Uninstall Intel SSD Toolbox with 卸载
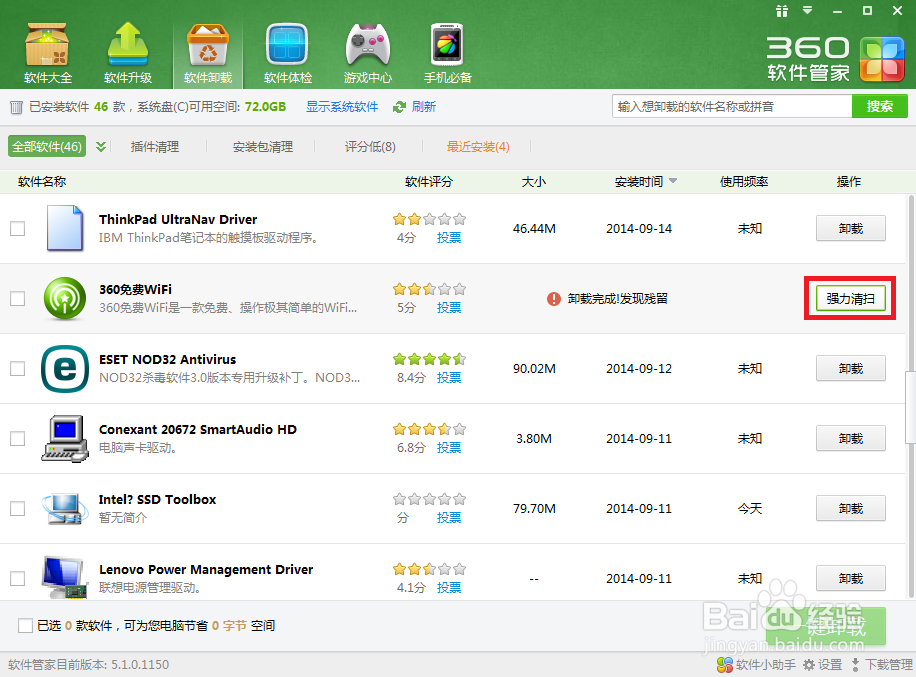916x677 pixels. [x=851, y=509]
